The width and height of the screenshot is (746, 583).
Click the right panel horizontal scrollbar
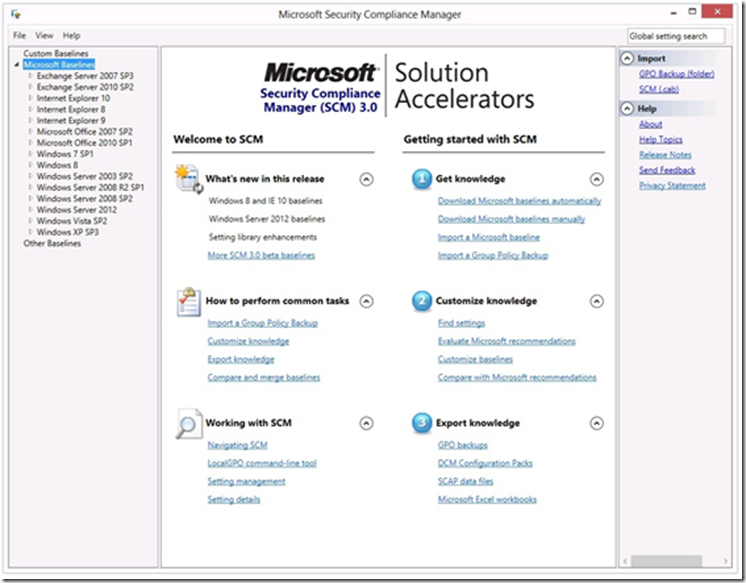[x=667, y=561]
